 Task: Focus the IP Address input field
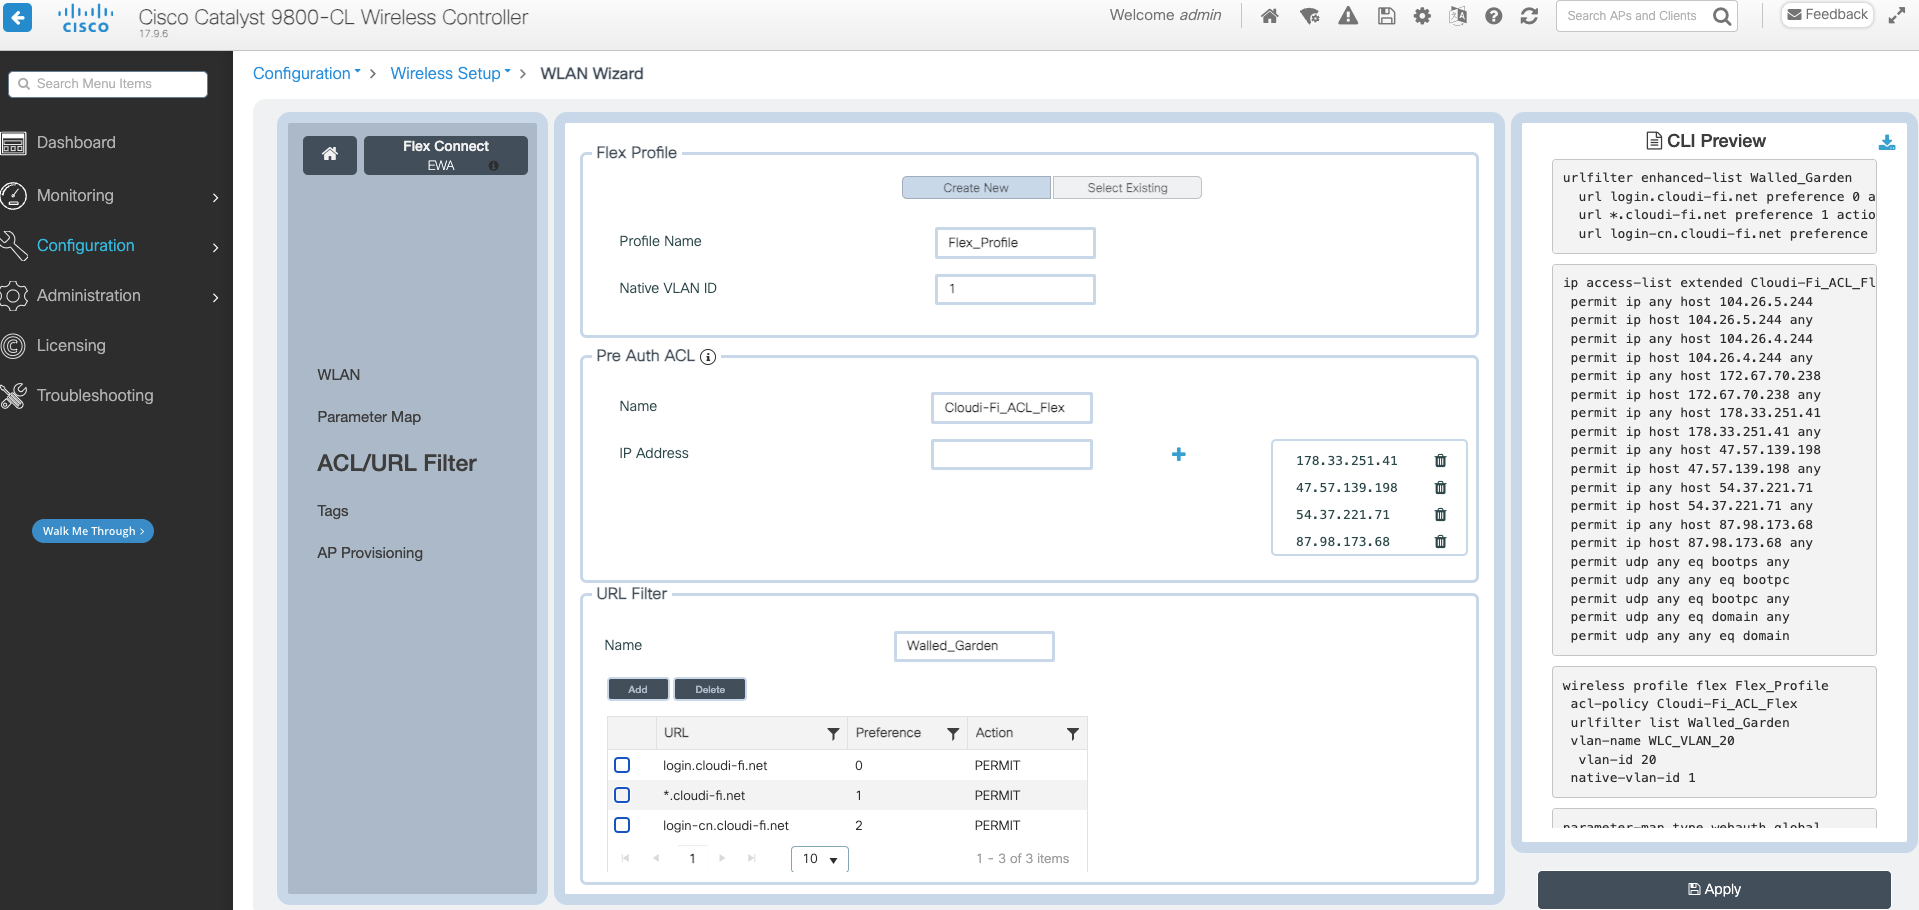[x=1012, y=454]
